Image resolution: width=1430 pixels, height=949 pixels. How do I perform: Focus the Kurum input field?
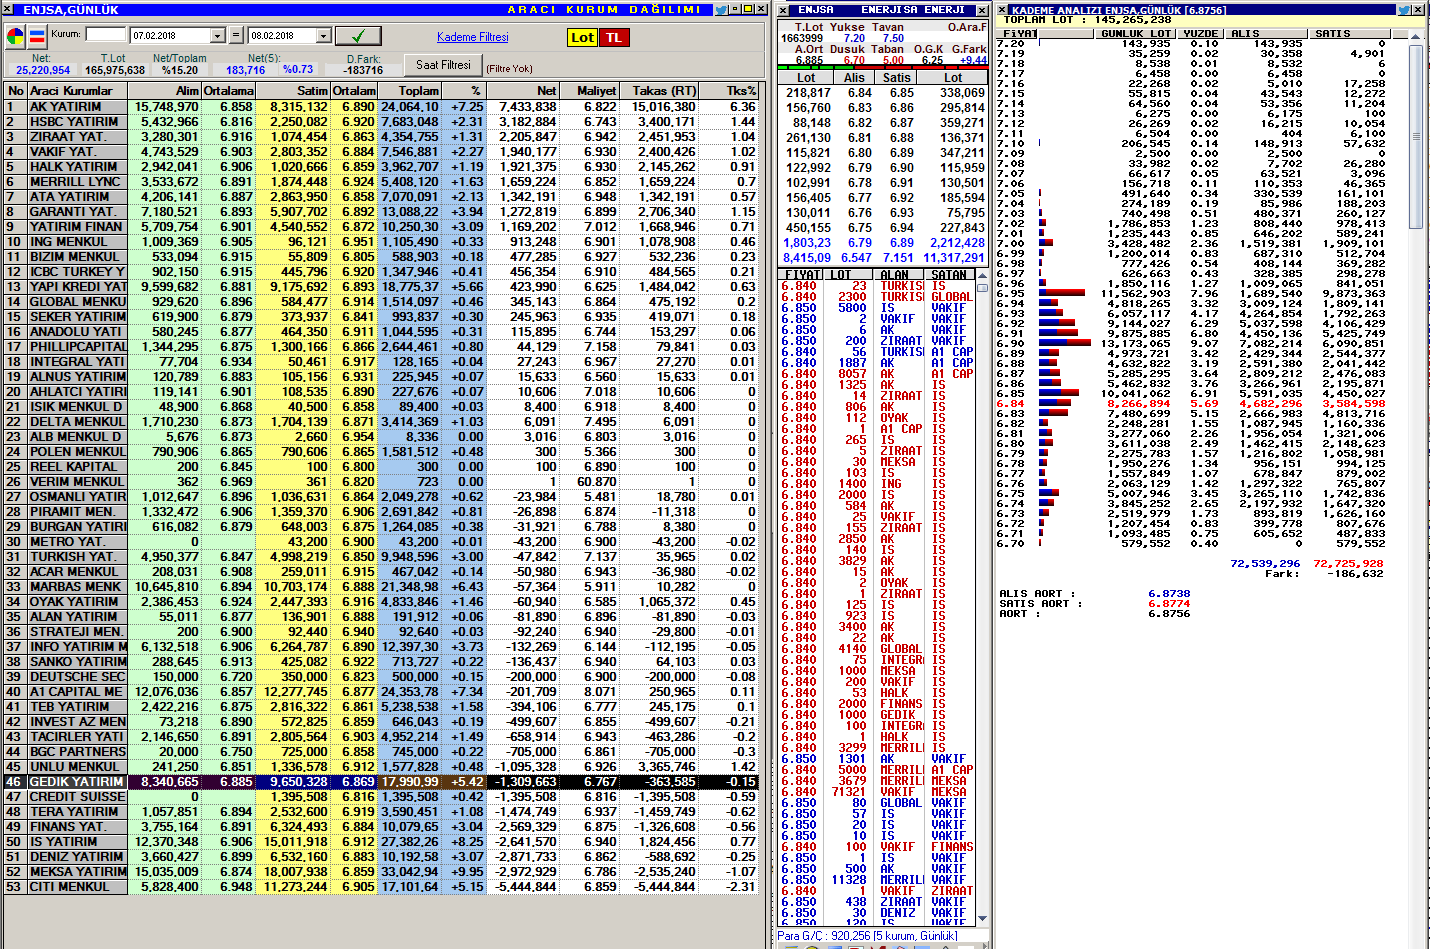coord(106,34)
